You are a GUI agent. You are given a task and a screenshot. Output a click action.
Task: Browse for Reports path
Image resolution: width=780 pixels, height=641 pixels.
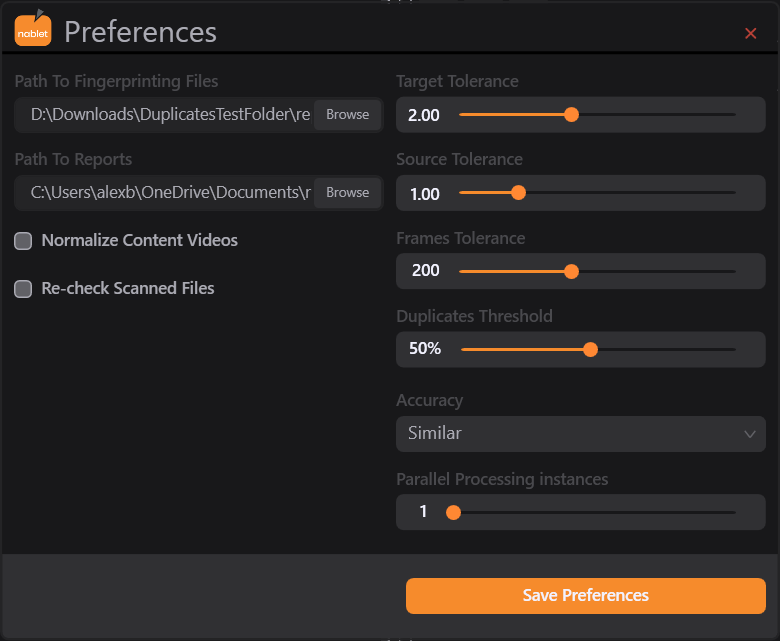[x=347, y=193]
